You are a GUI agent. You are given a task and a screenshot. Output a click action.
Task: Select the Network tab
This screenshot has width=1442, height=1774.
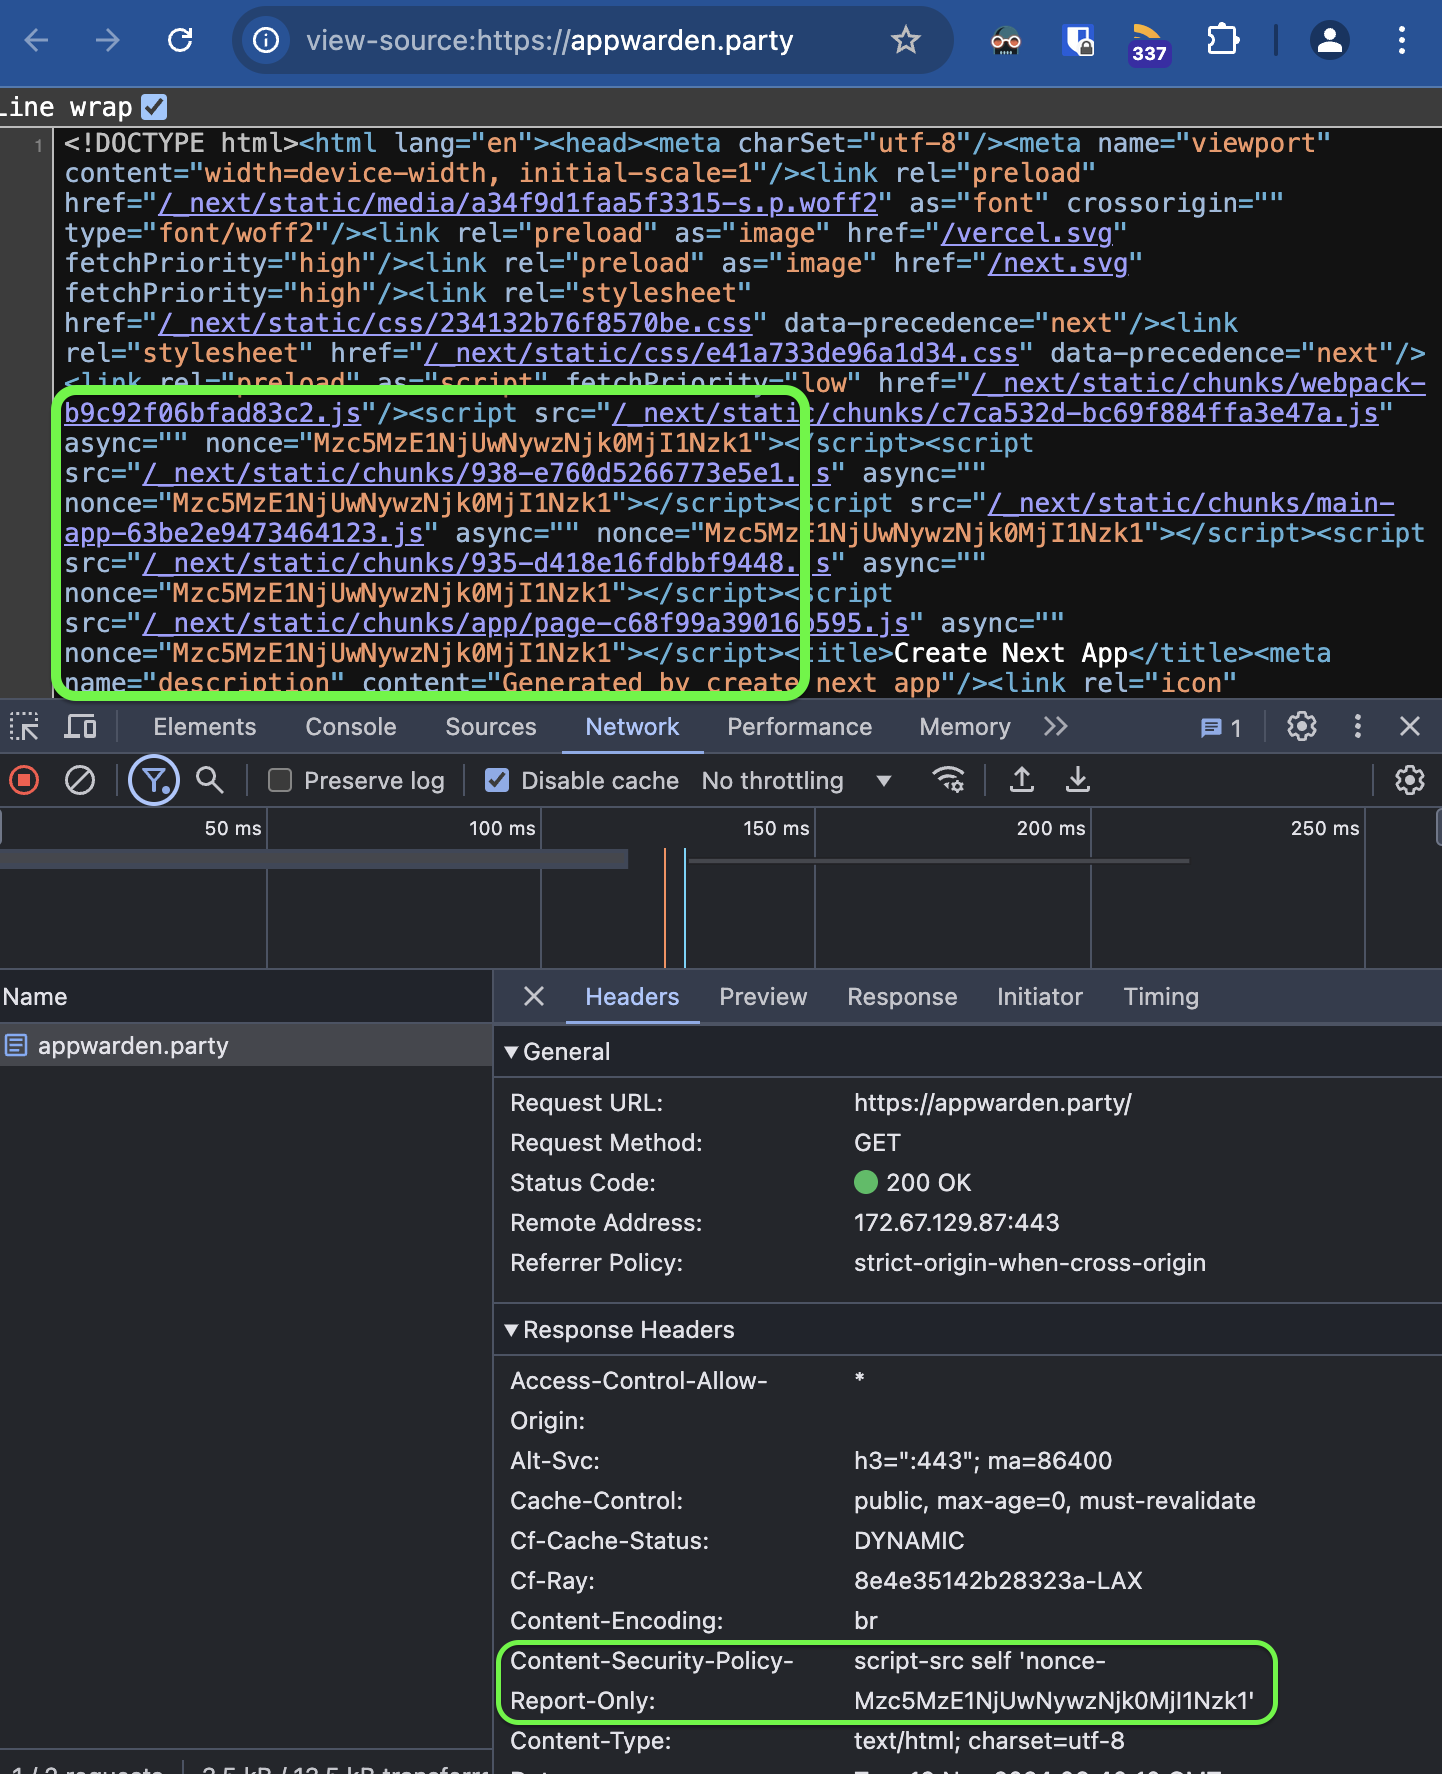[632, 727]
